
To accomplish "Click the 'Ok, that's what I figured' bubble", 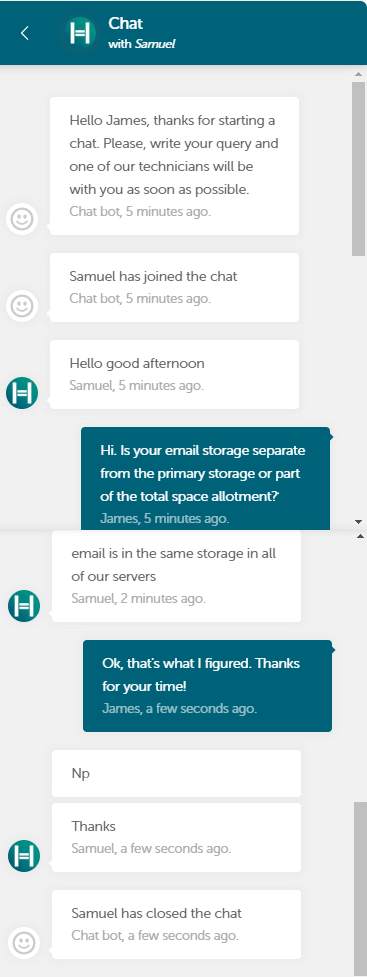I will [x=207, y=685].
